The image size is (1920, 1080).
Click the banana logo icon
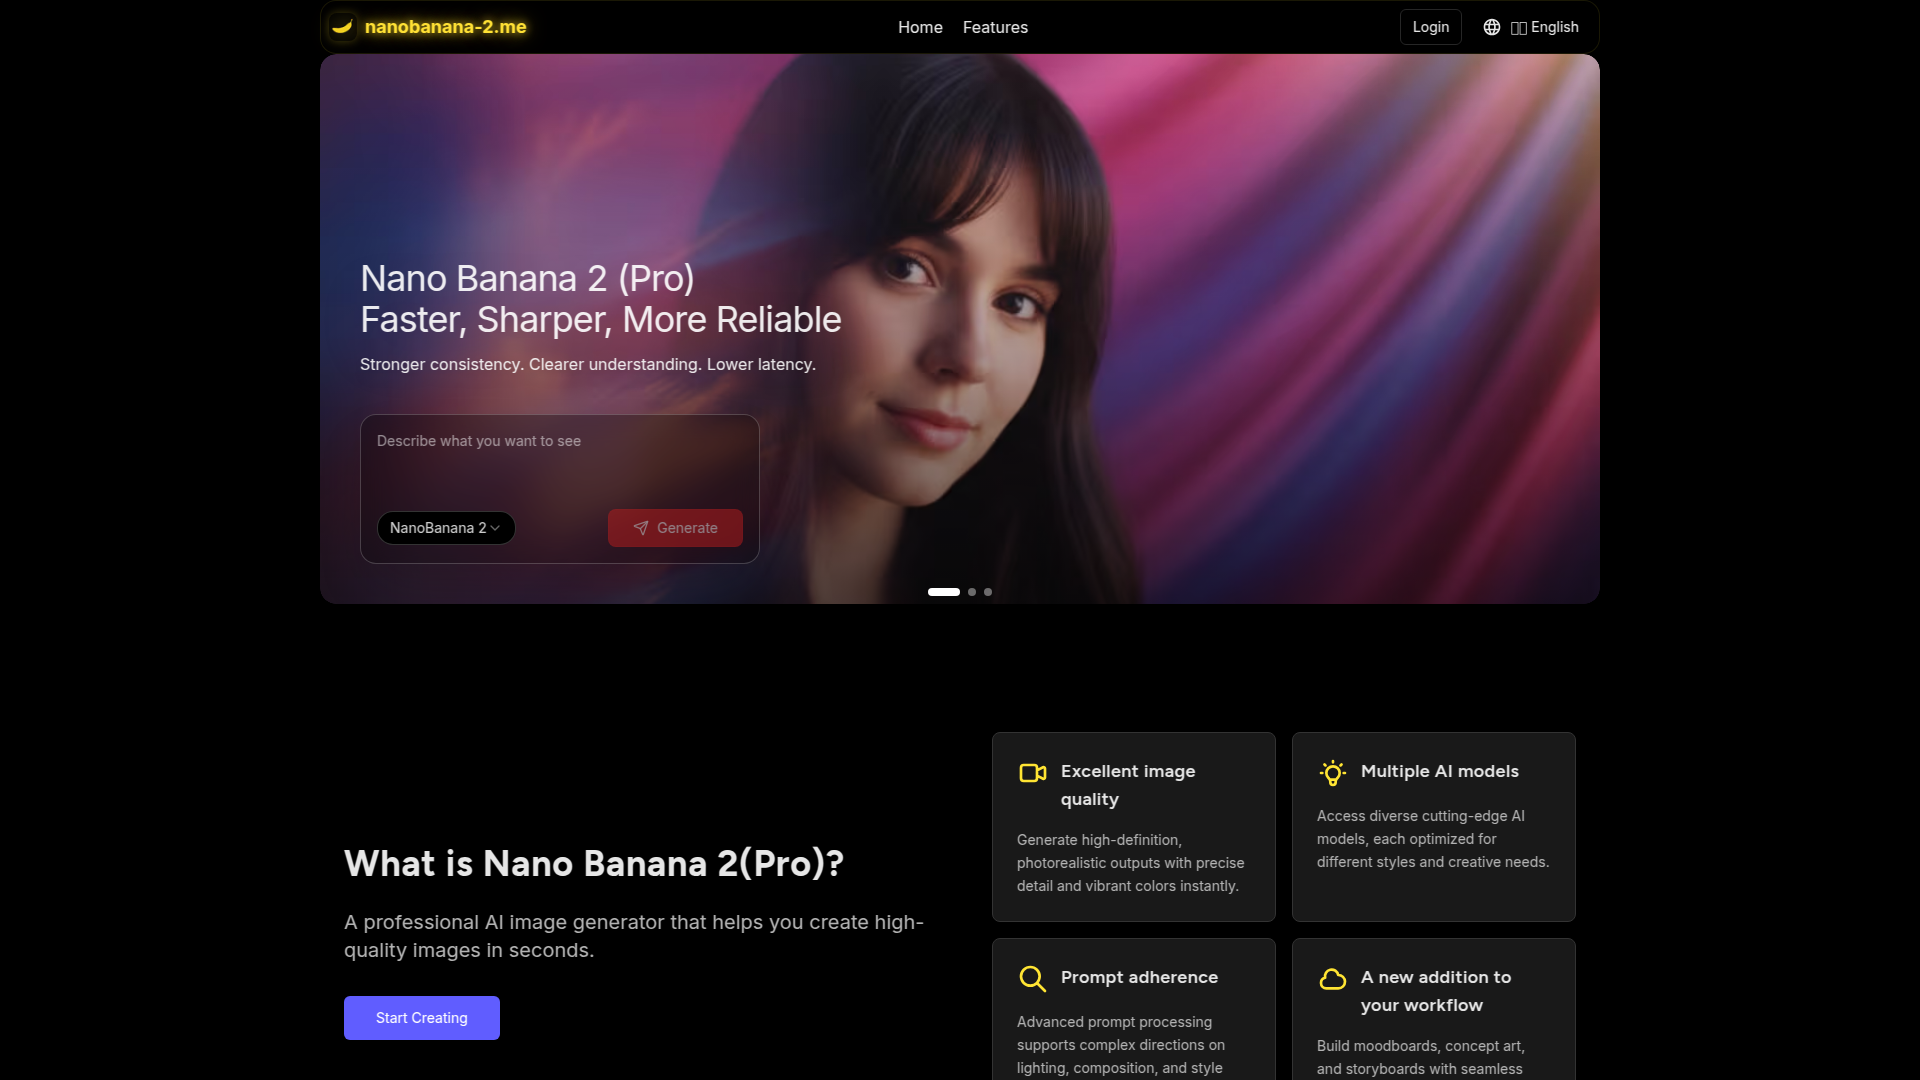coord(342,27)
